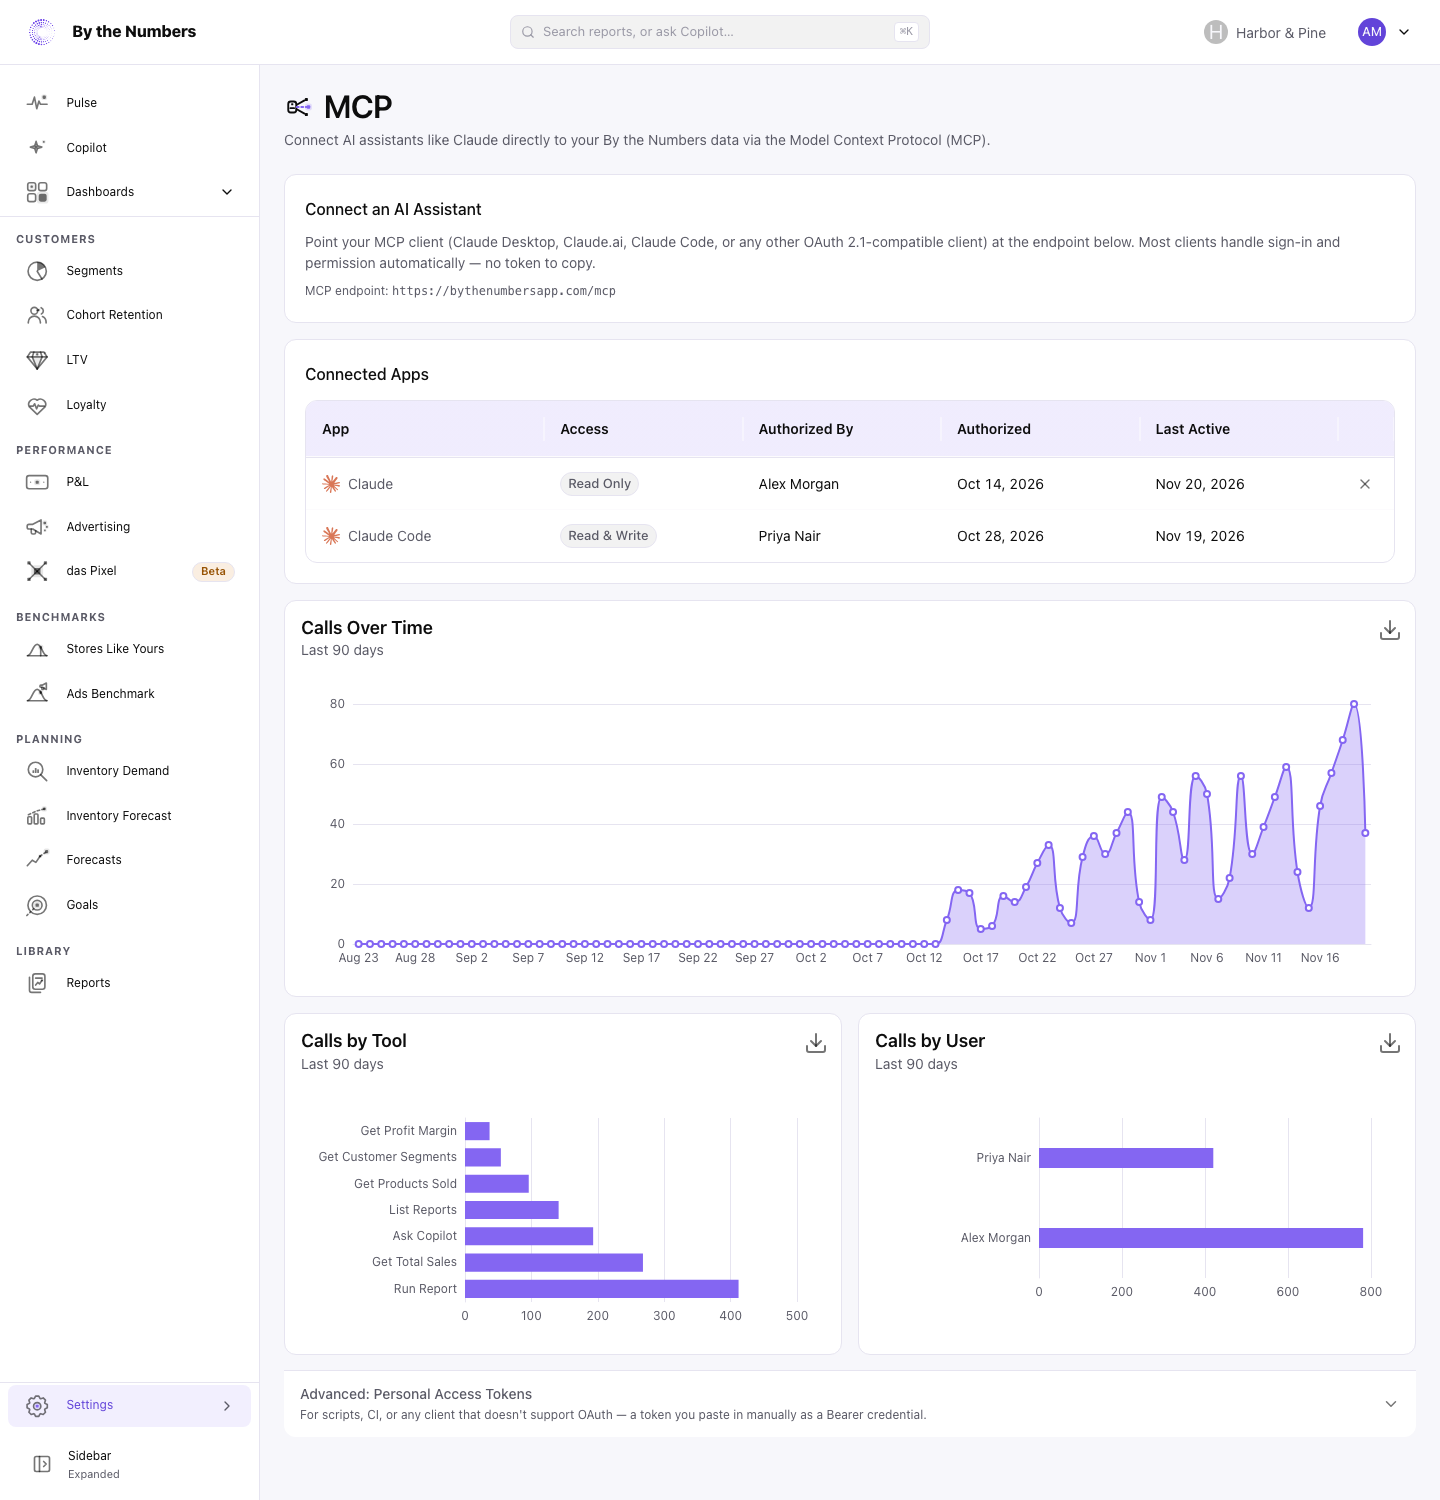Click the Read & Write access badge

point(608,536)
